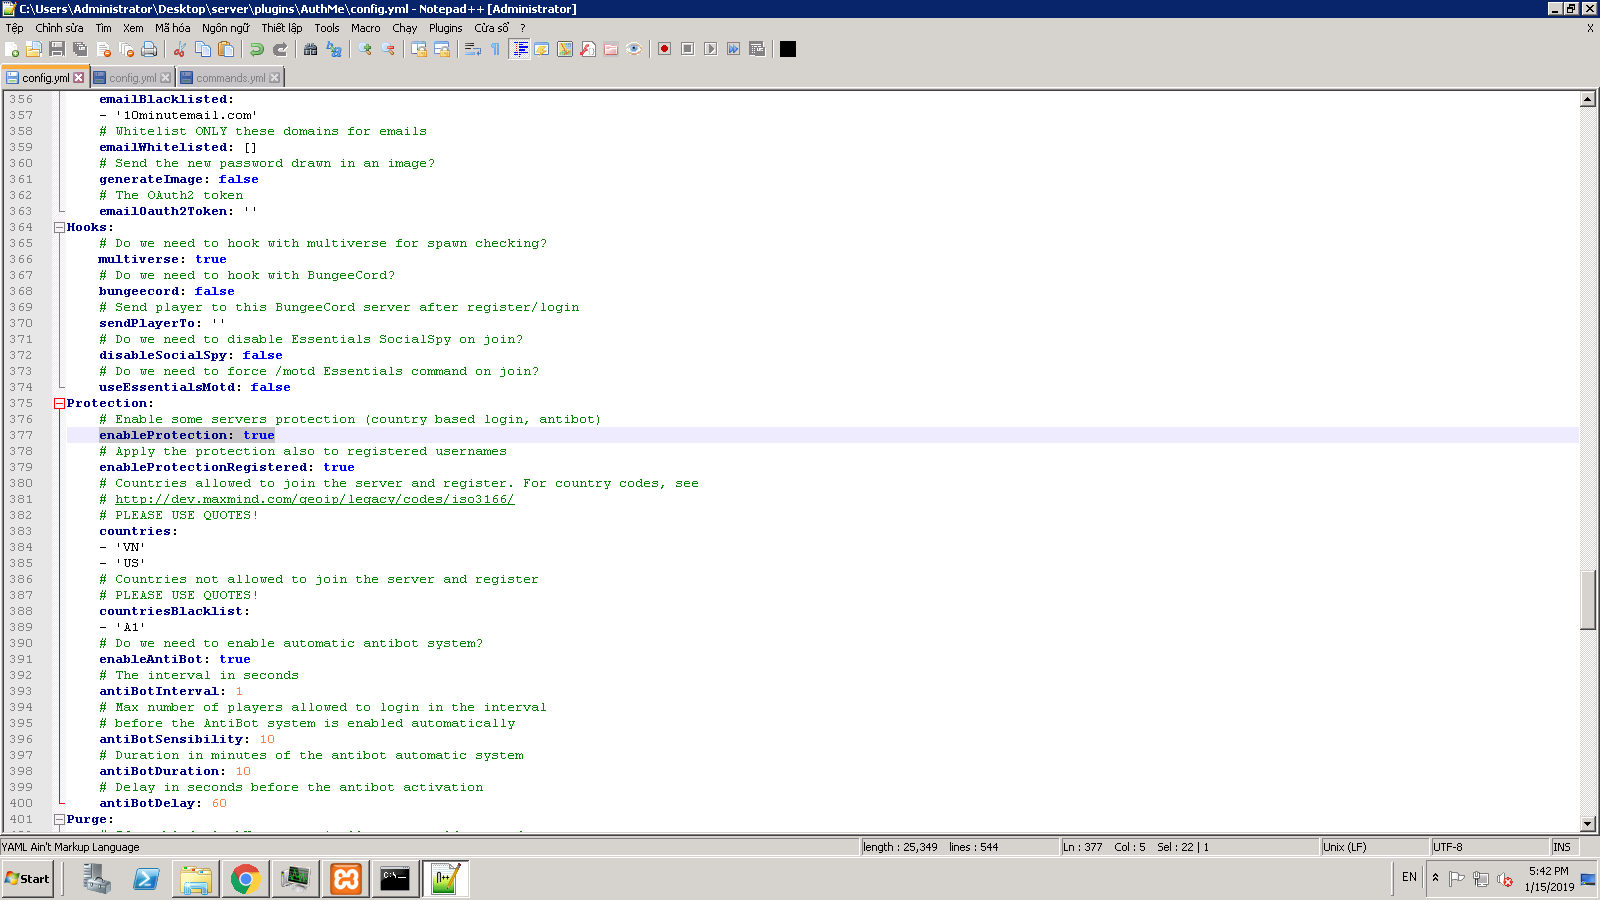Toggle INS insert mode in status bar
Image resolution: width=1600 pixels, height=900 pixels.
1563,847
